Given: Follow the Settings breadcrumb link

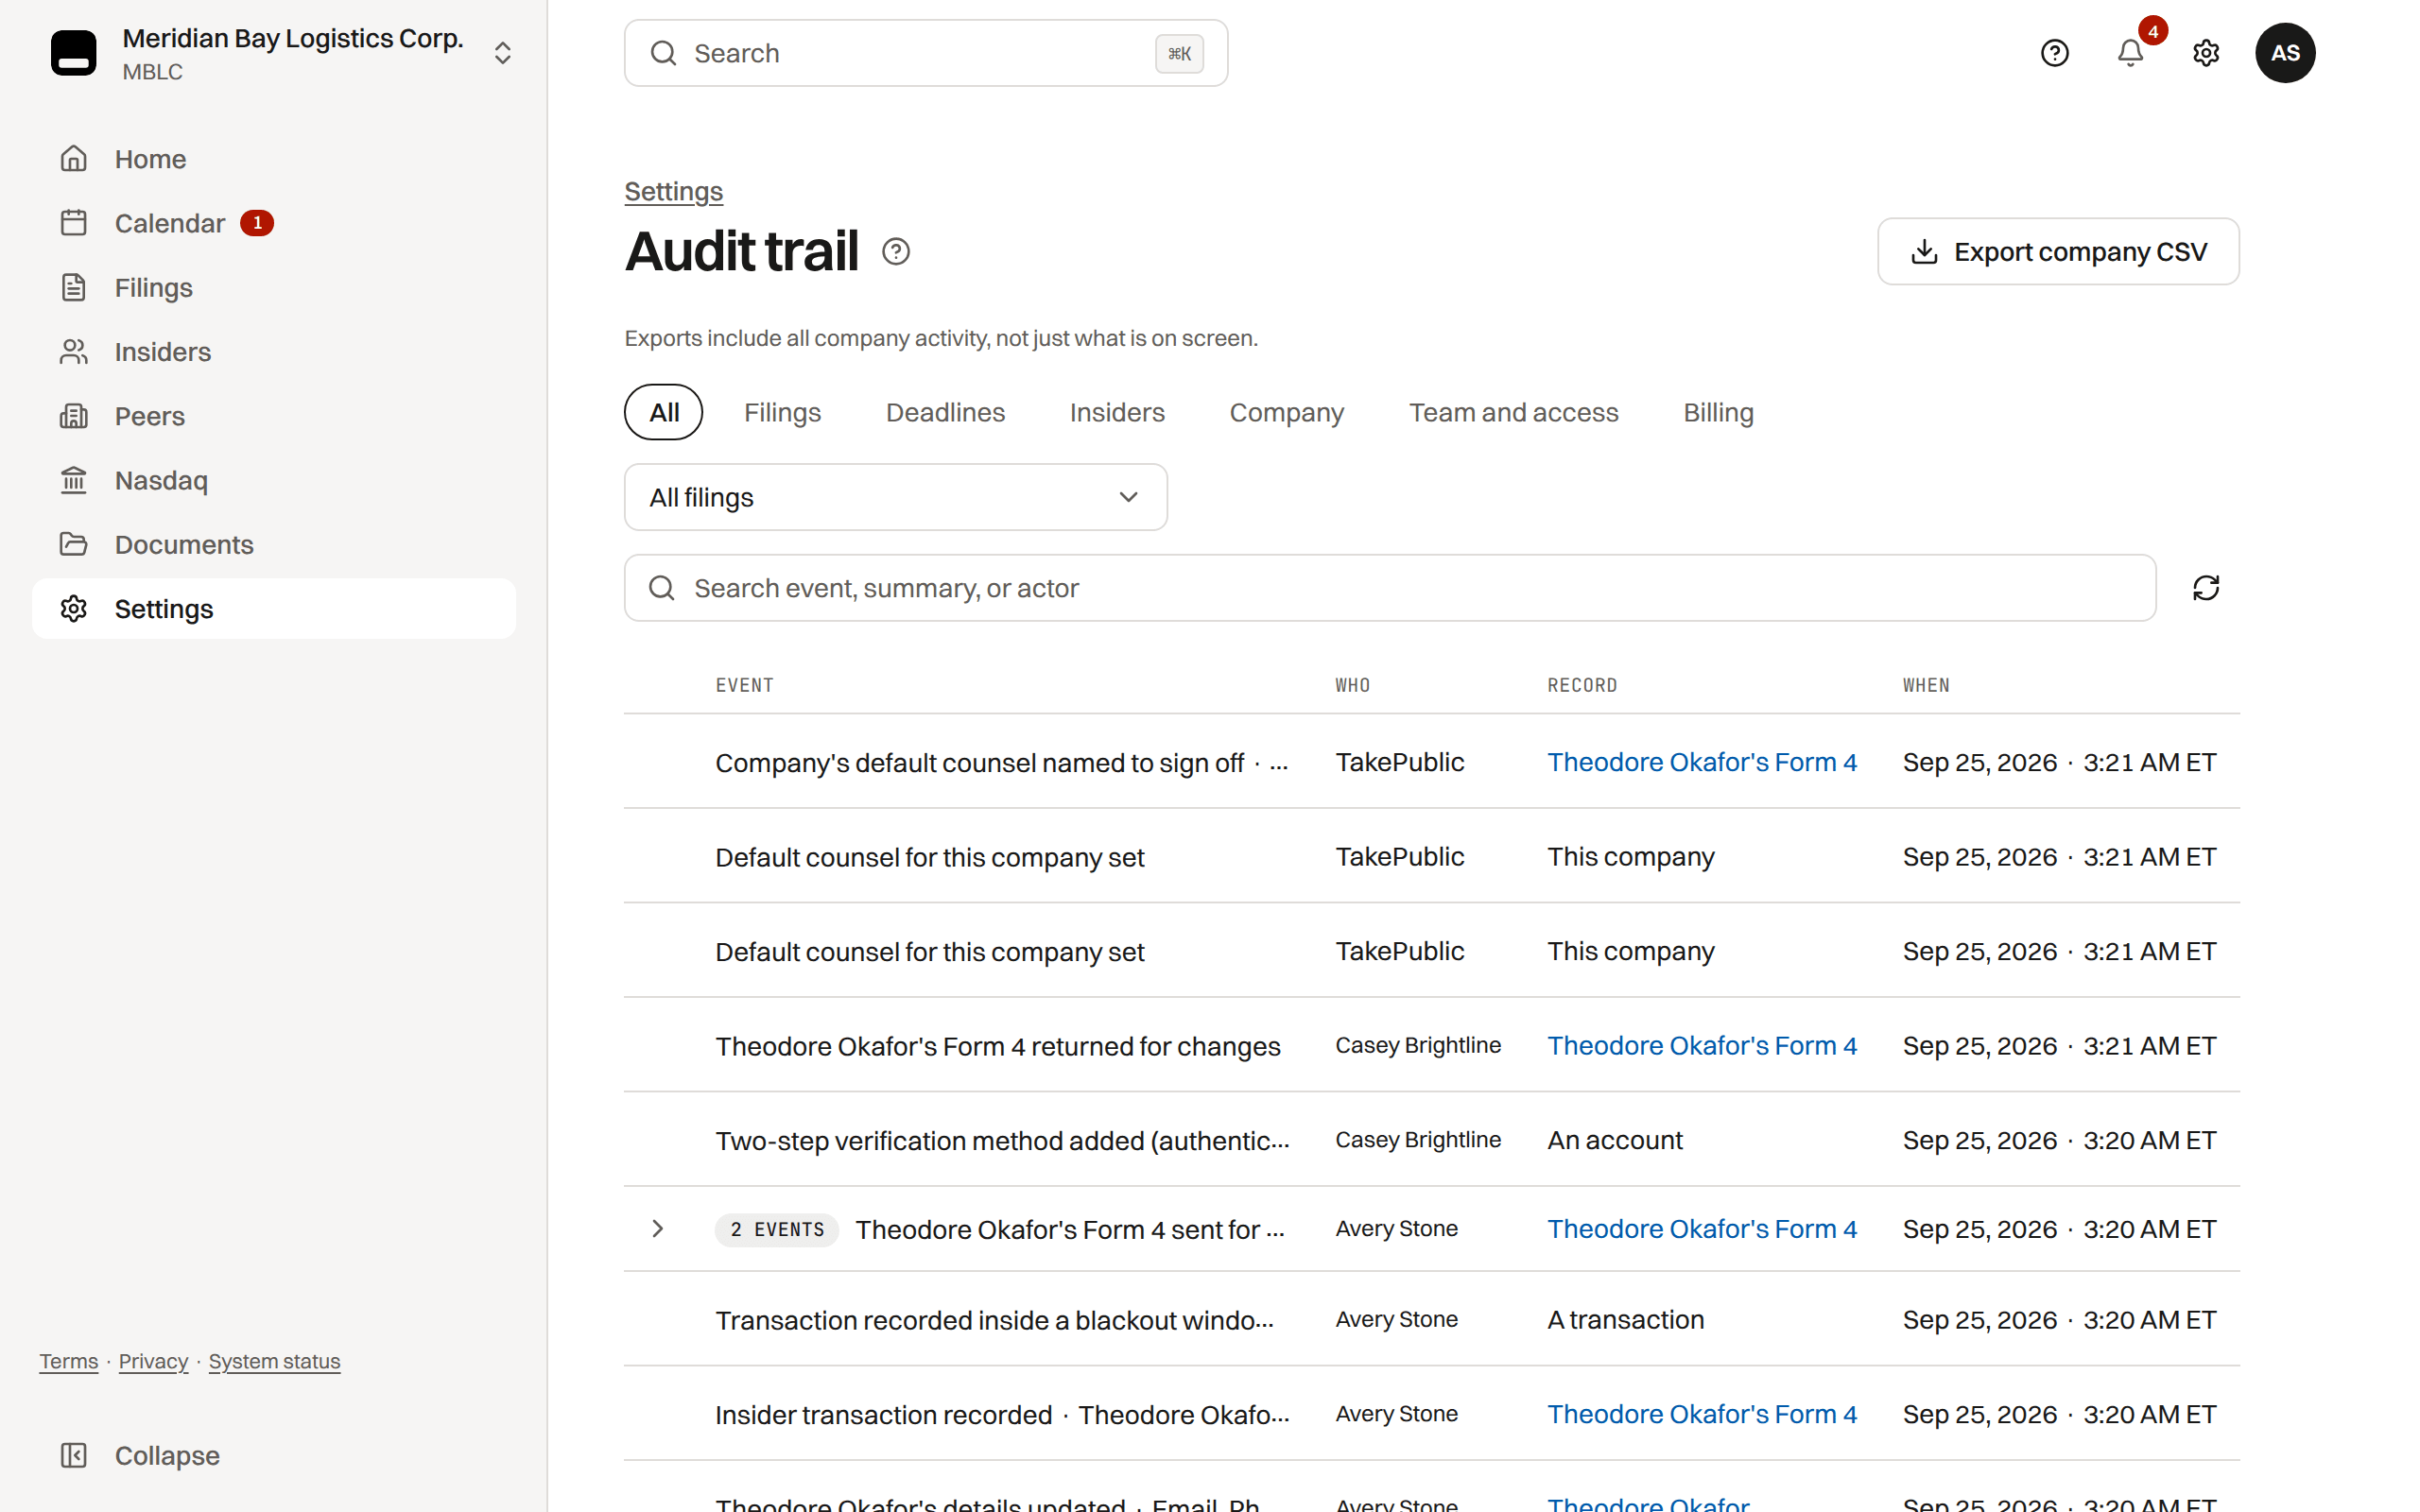Looking at the screenshot, I should pyautogui.click(x=673, y=191).
